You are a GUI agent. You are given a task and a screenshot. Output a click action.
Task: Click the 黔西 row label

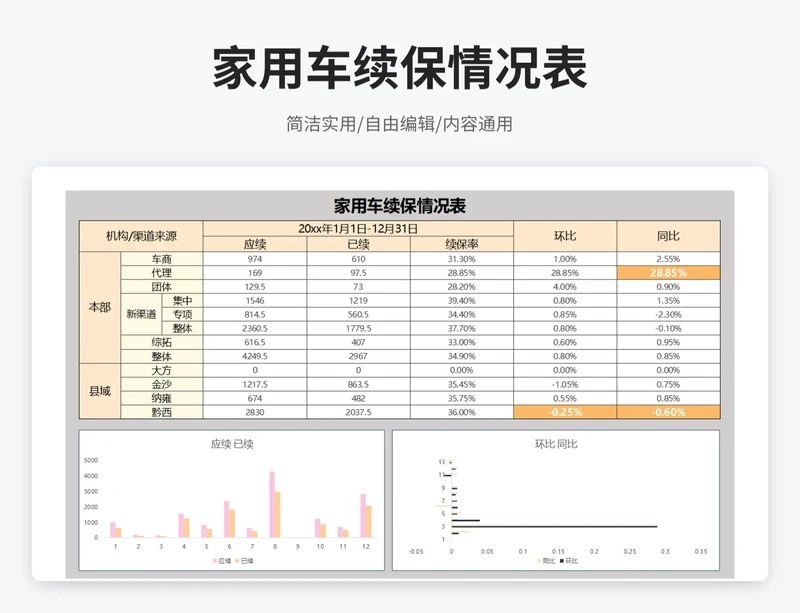(x=161, y=412)
